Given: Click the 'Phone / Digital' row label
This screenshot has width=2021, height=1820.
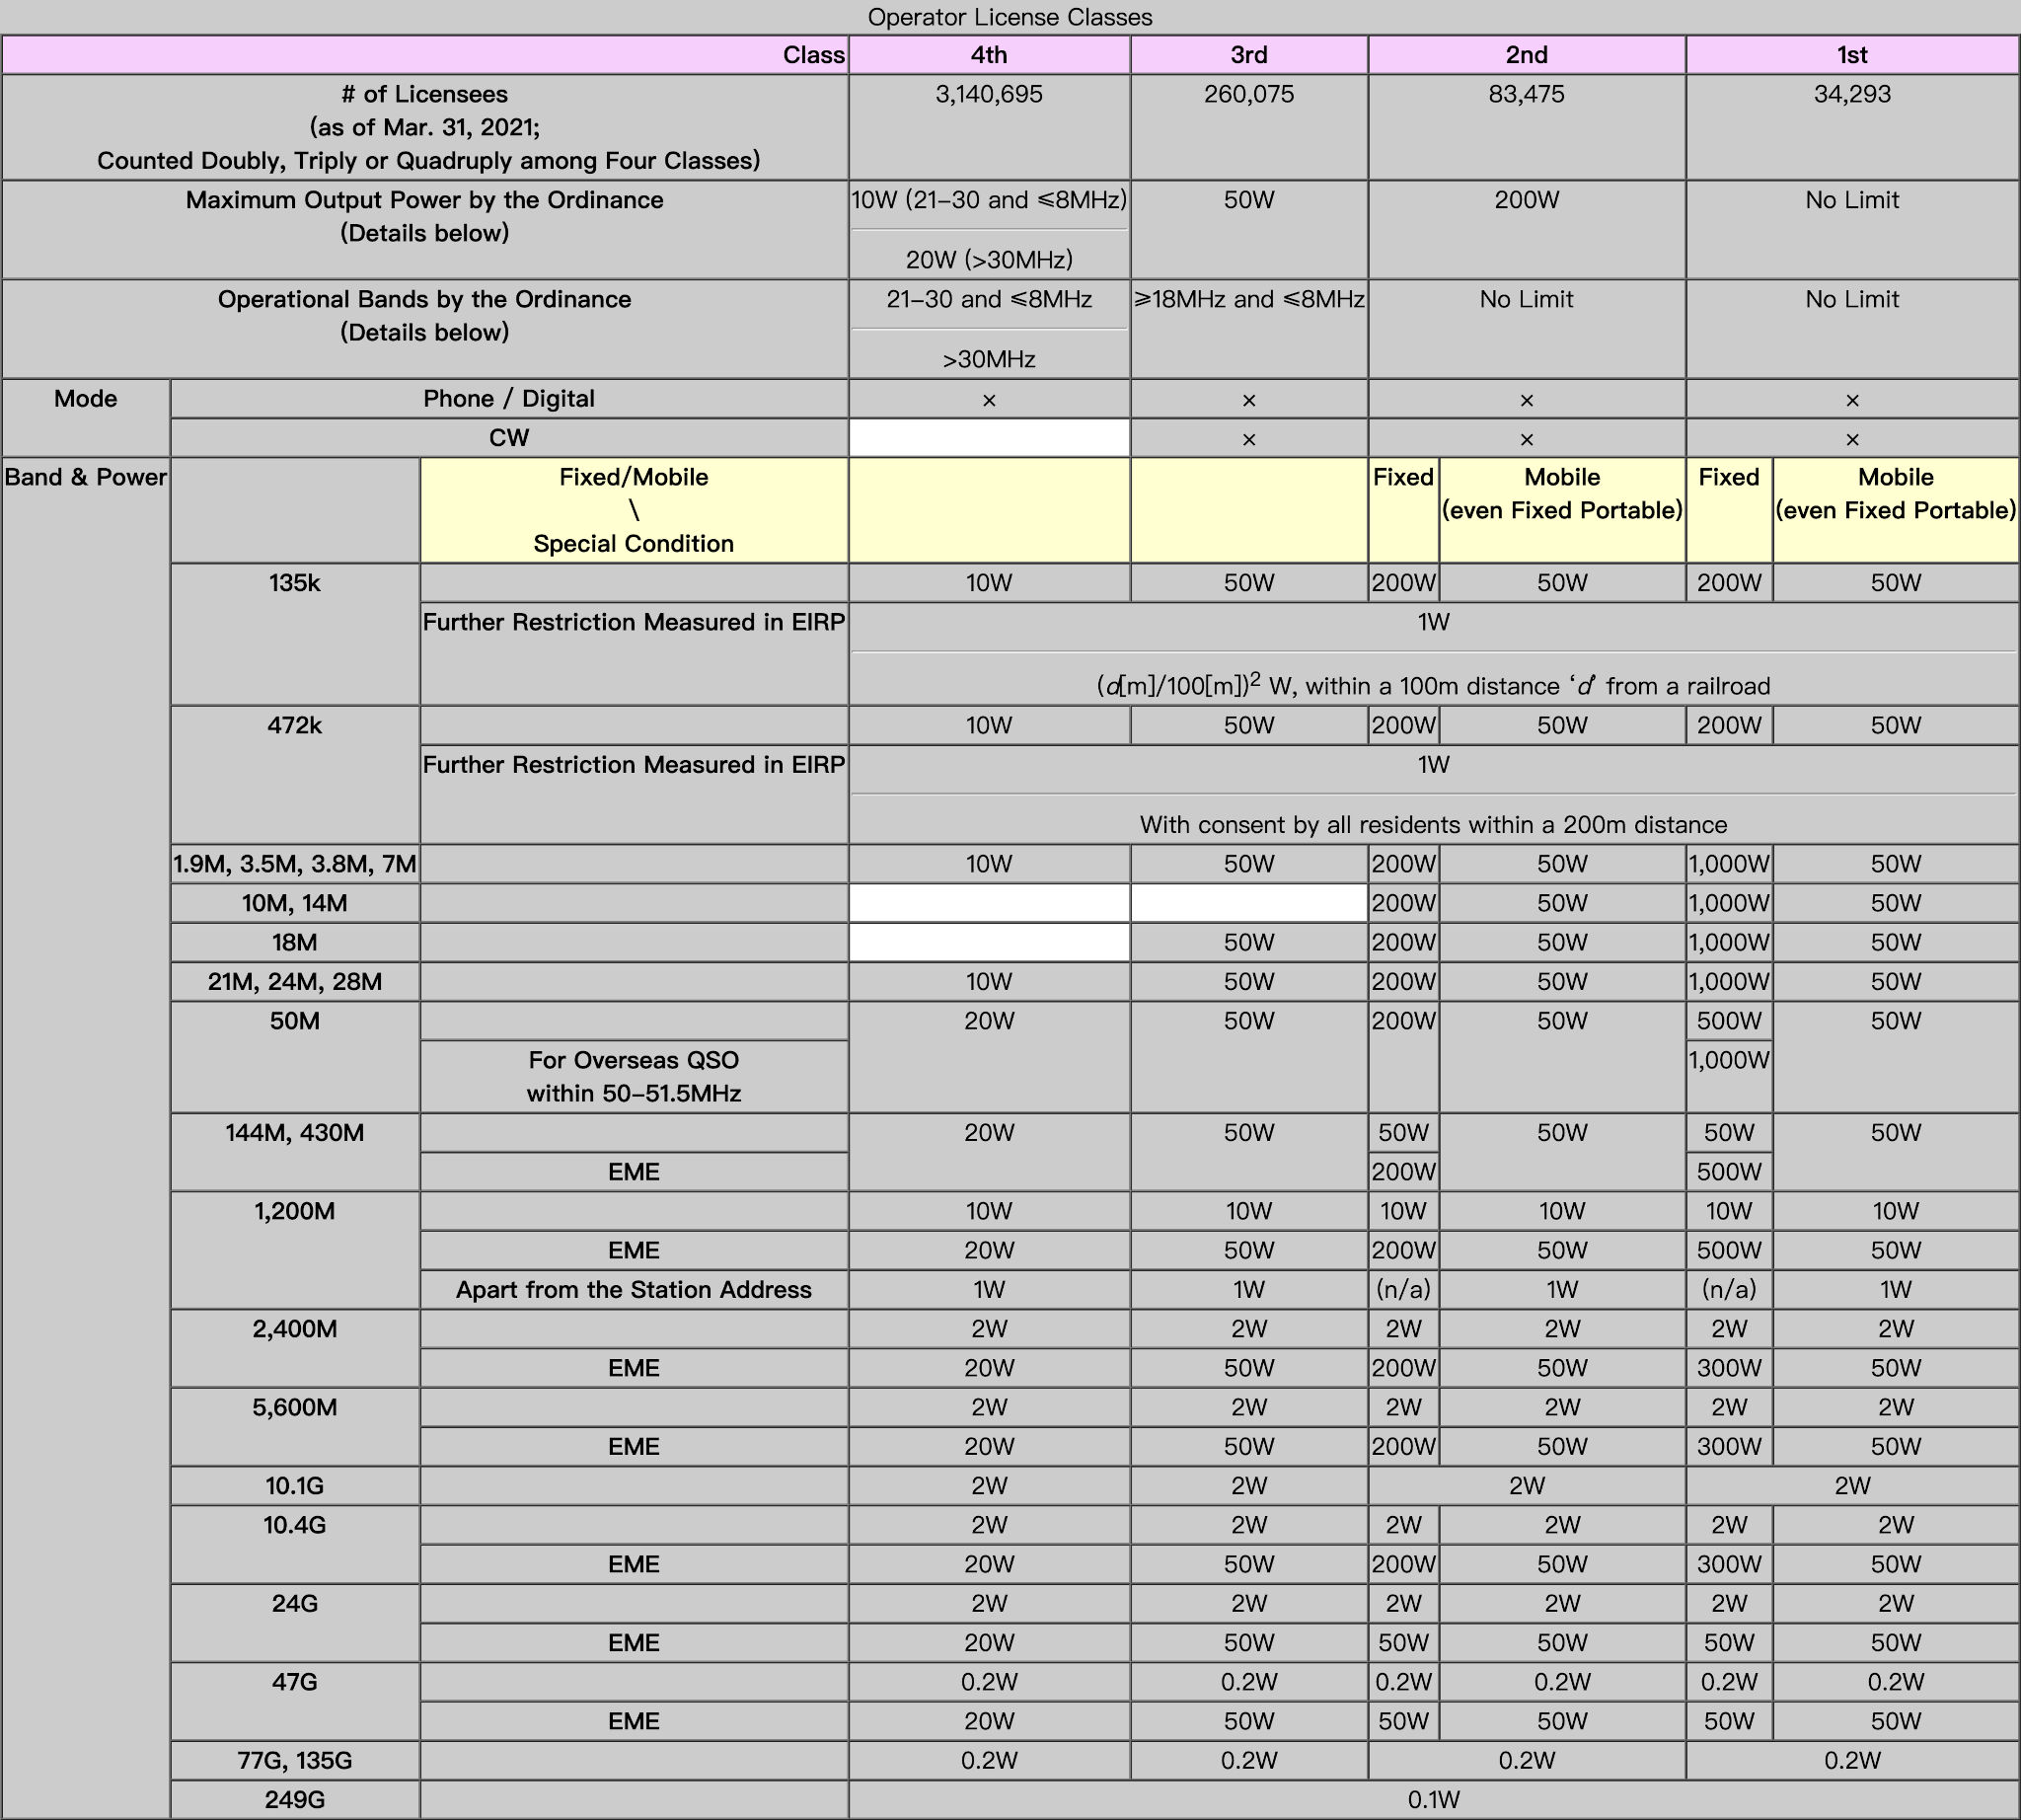Looking at the screenshot, I should [x=509, y=398].
